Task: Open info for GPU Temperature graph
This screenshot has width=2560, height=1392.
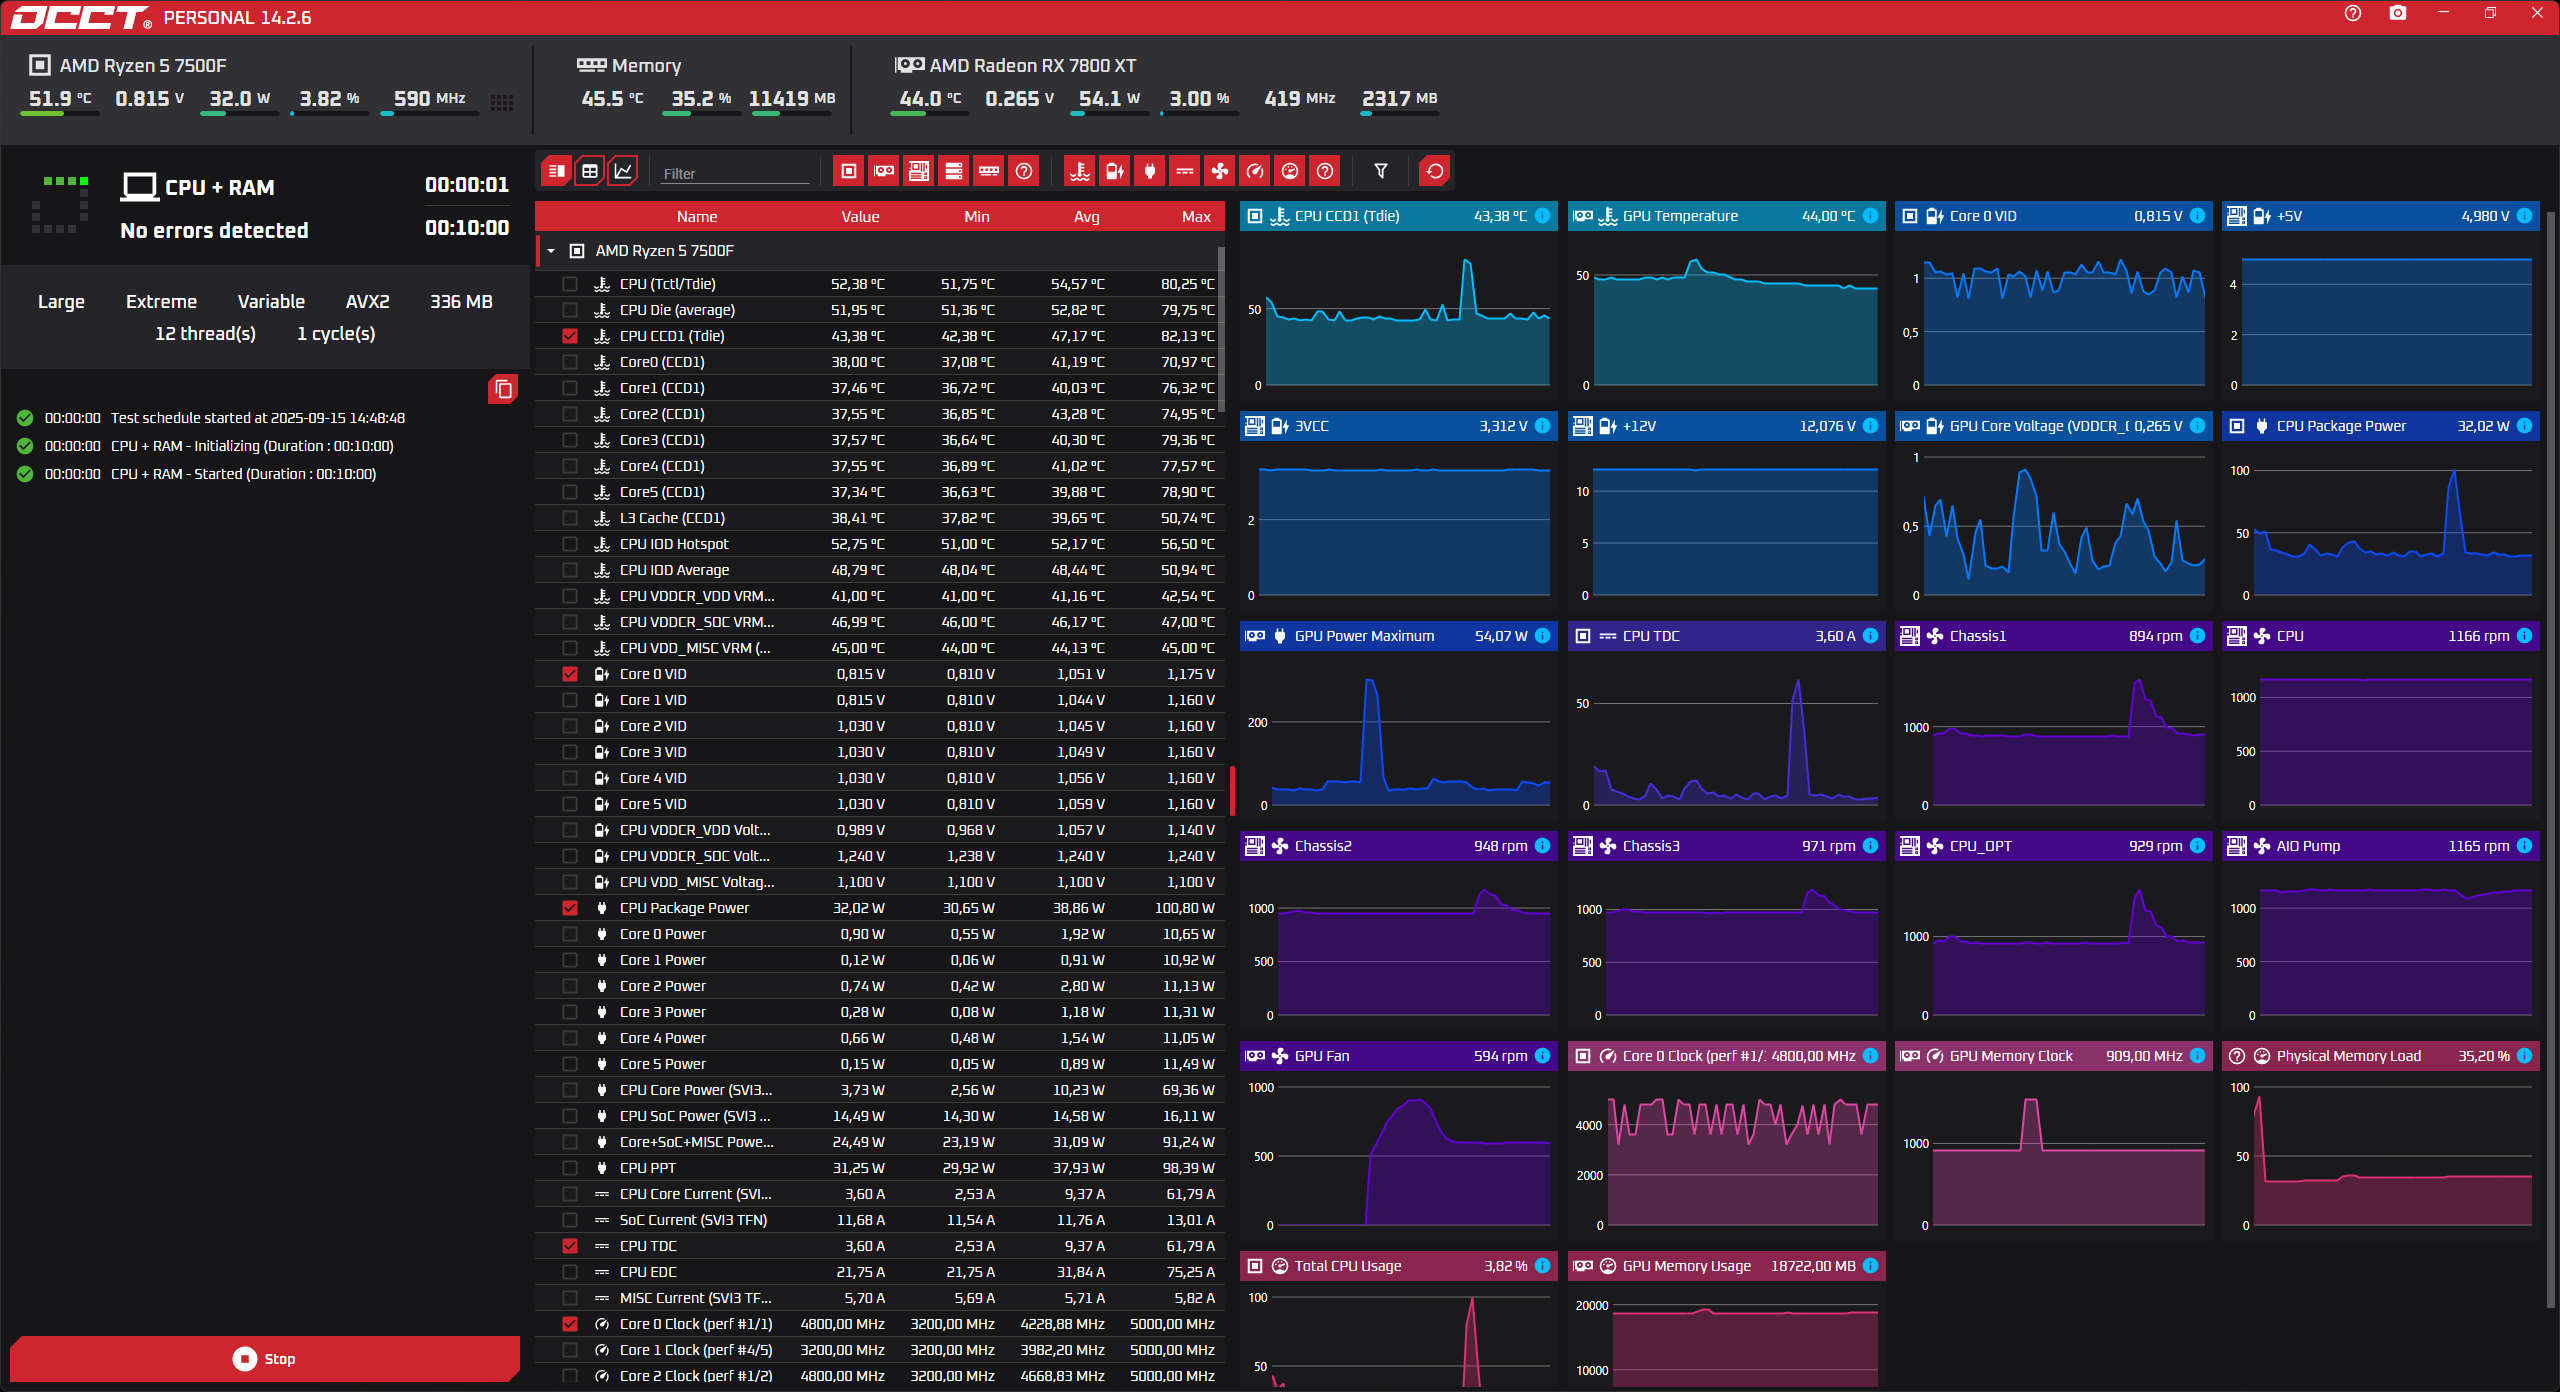Action: (x=1870, y=216)
